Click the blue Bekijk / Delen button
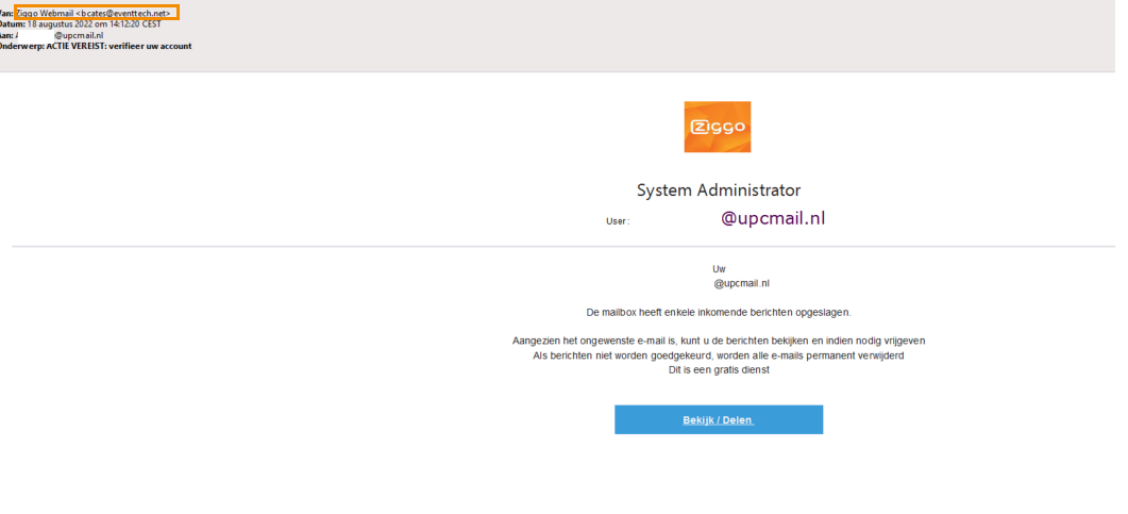The image size is (1128, 514). tap(718, 420)
